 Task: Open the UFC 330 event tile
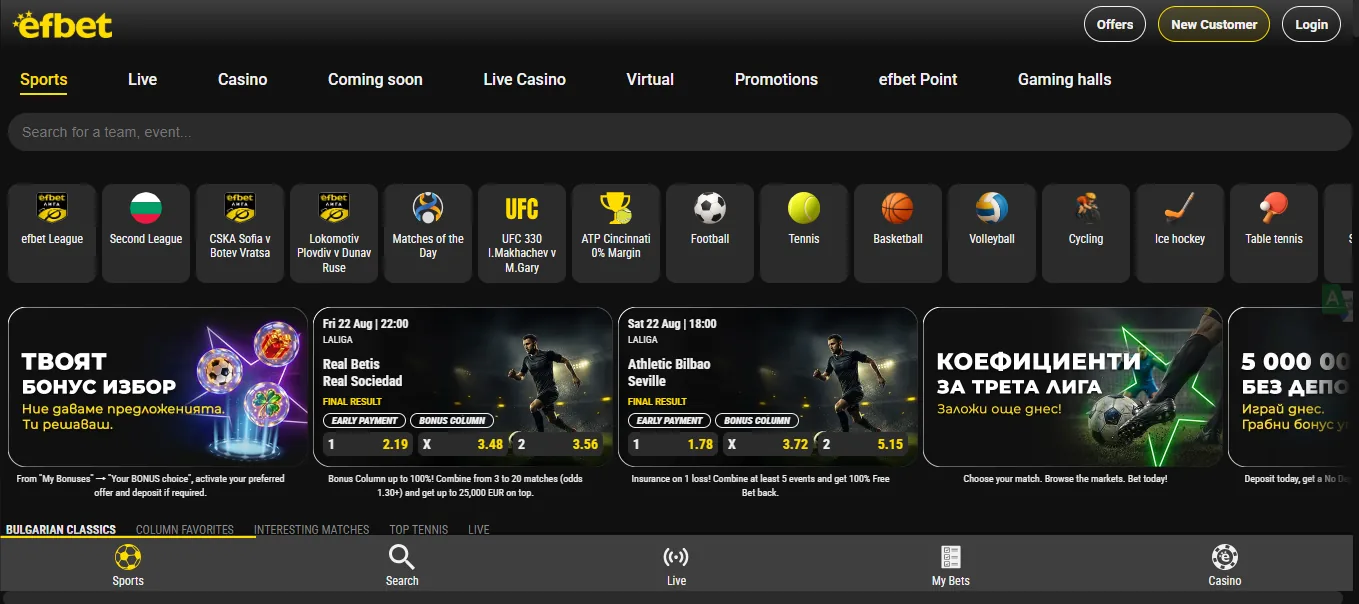point(522,233)
